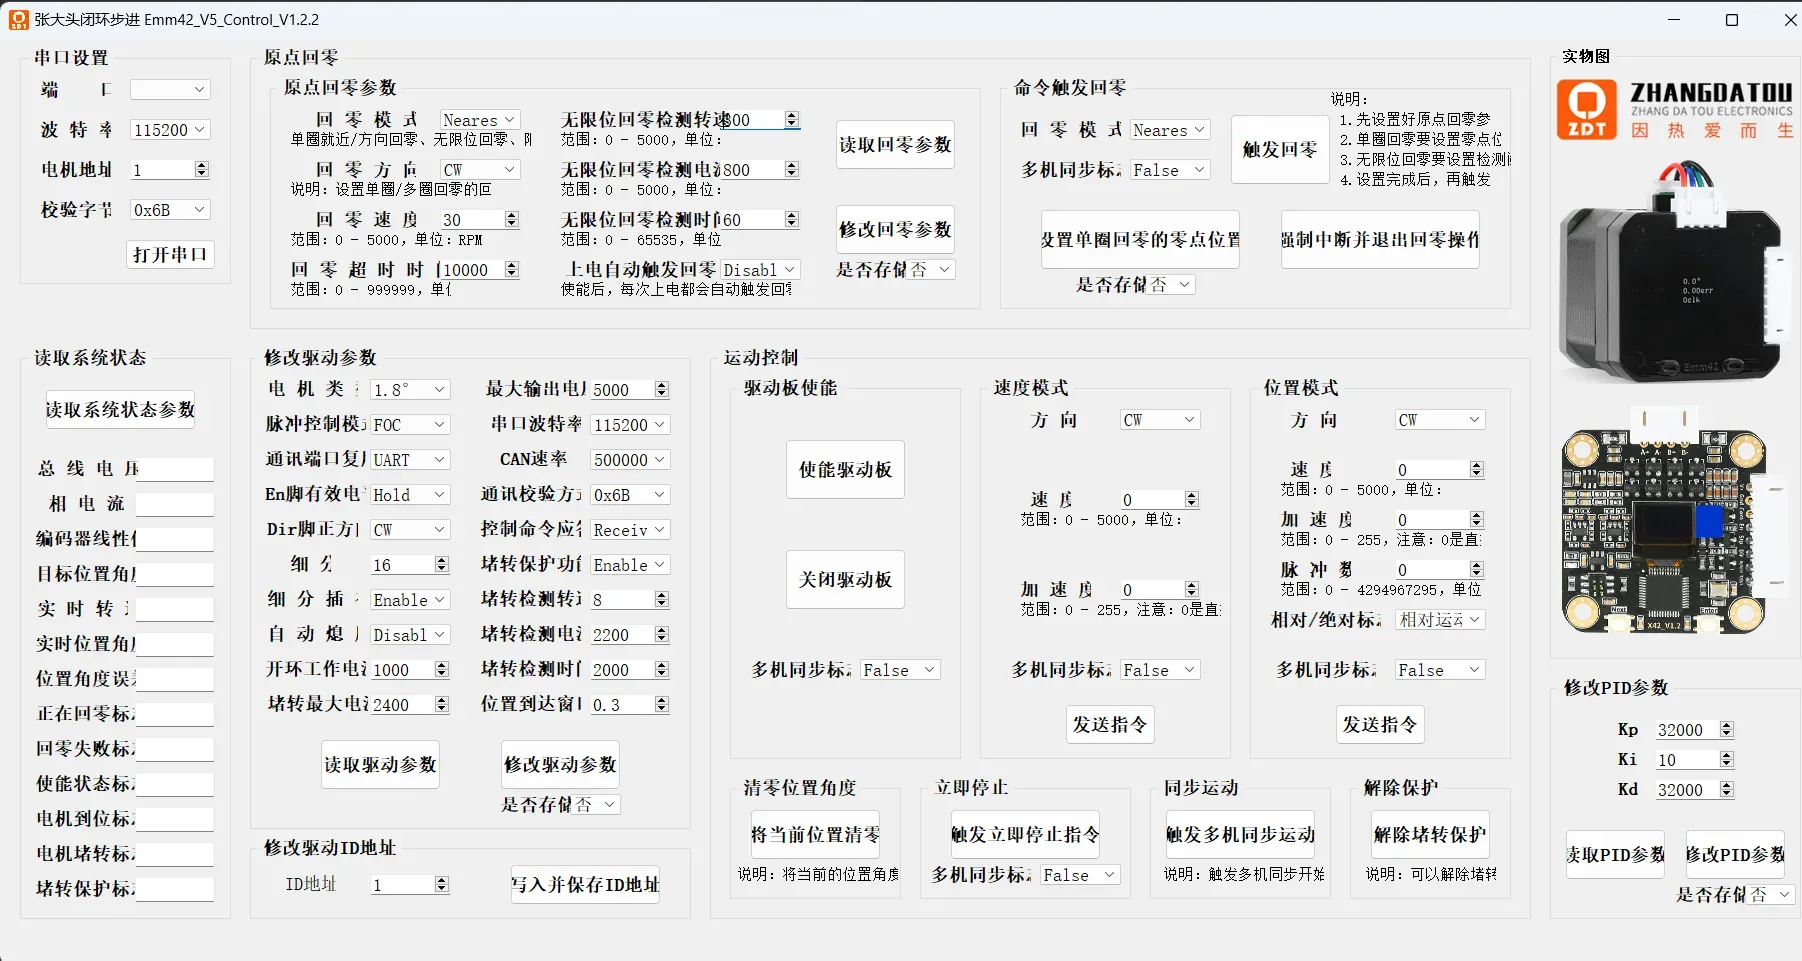
Task: Open 通讯端口复用 UART dropdown
Action: pos(411,459)
